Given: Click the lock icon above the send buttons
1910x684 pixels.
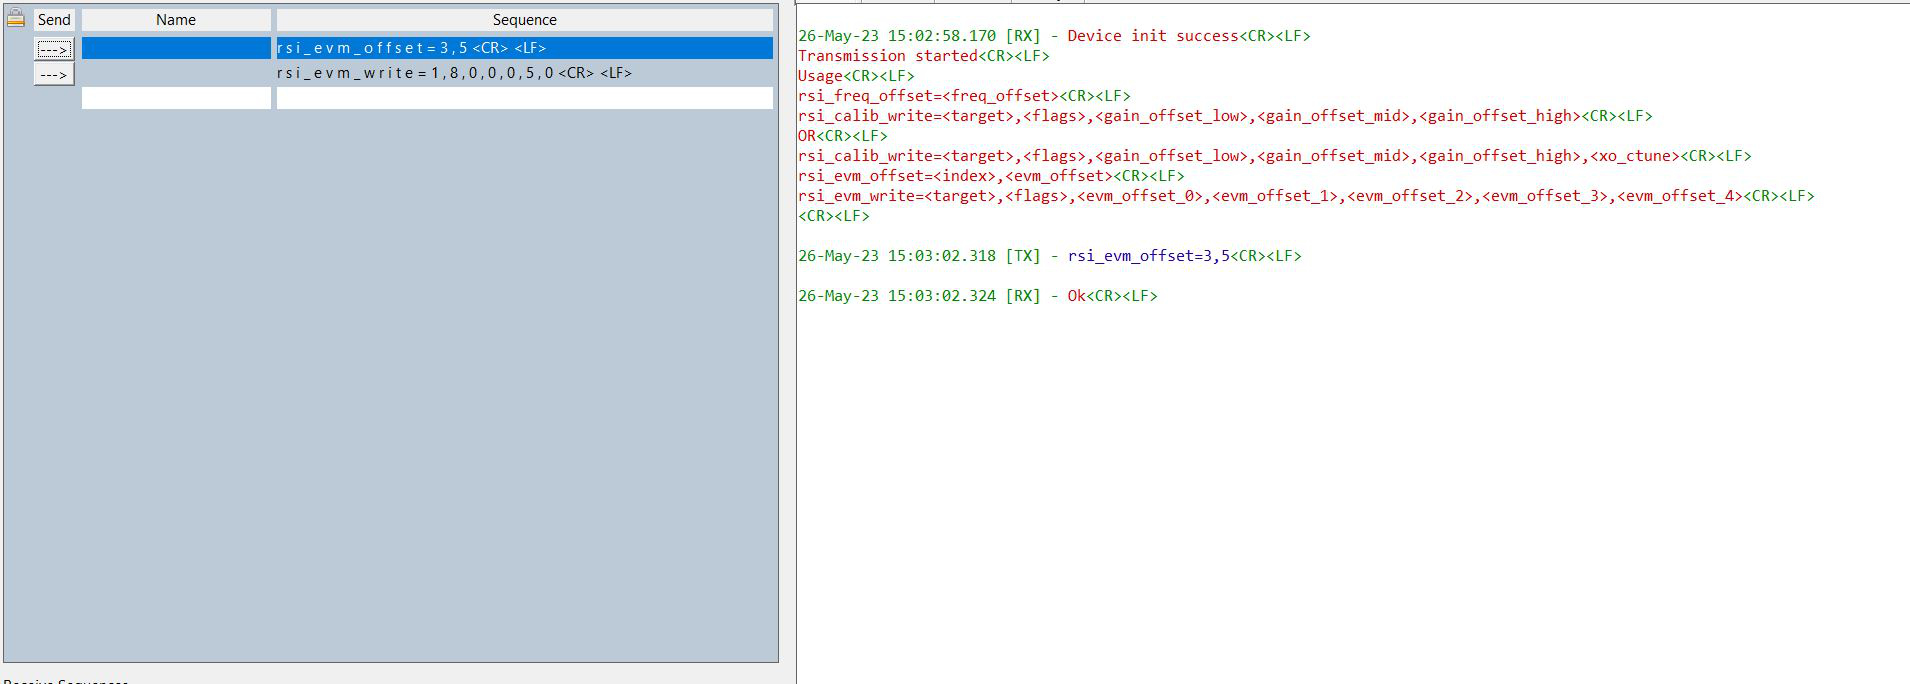Looking at the screenshot, I should pos(16,18).
